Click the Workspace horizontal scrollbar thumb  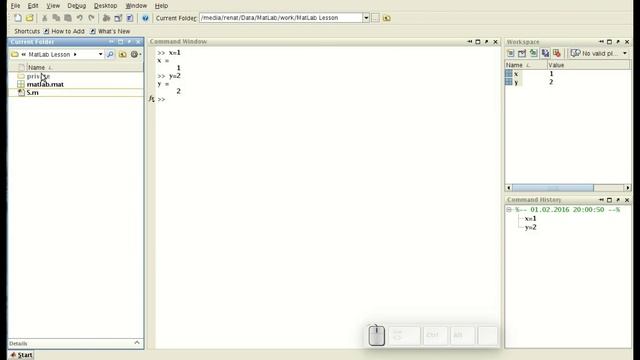553,188
